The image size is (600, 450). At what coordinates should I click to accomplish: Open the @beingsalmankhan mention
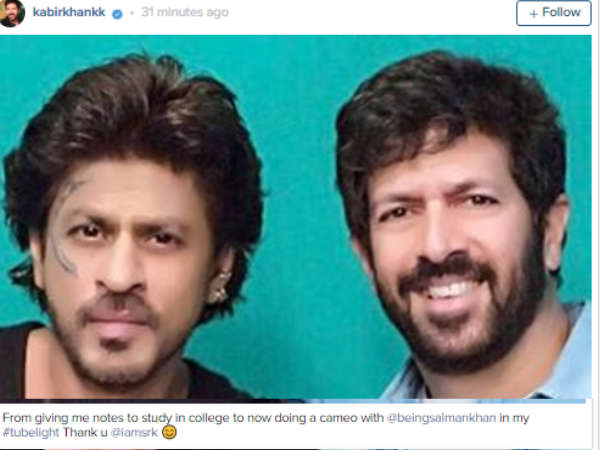(442, 417)
